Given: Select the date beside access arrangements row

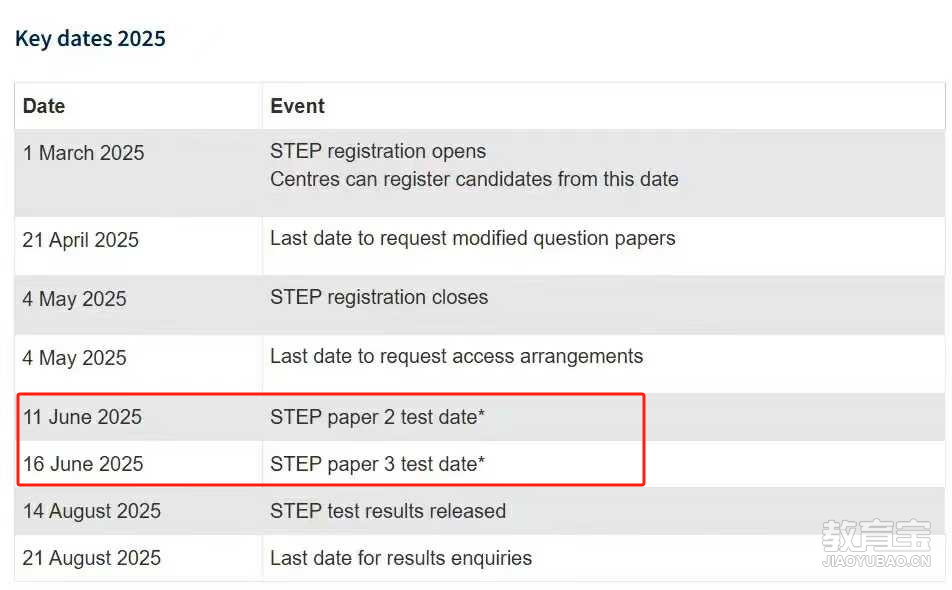Looking at the screenshot, I should point(75,358).
